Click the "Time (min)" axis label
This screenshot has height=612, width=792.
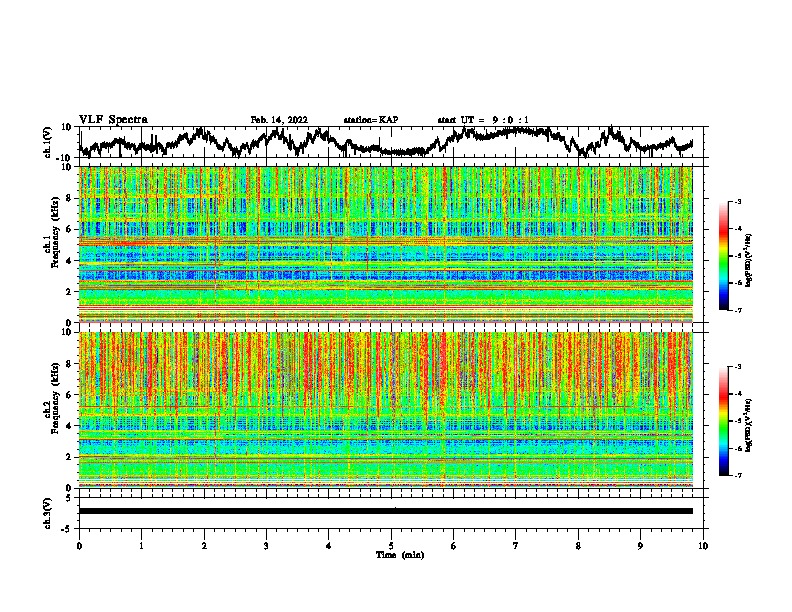400,555
